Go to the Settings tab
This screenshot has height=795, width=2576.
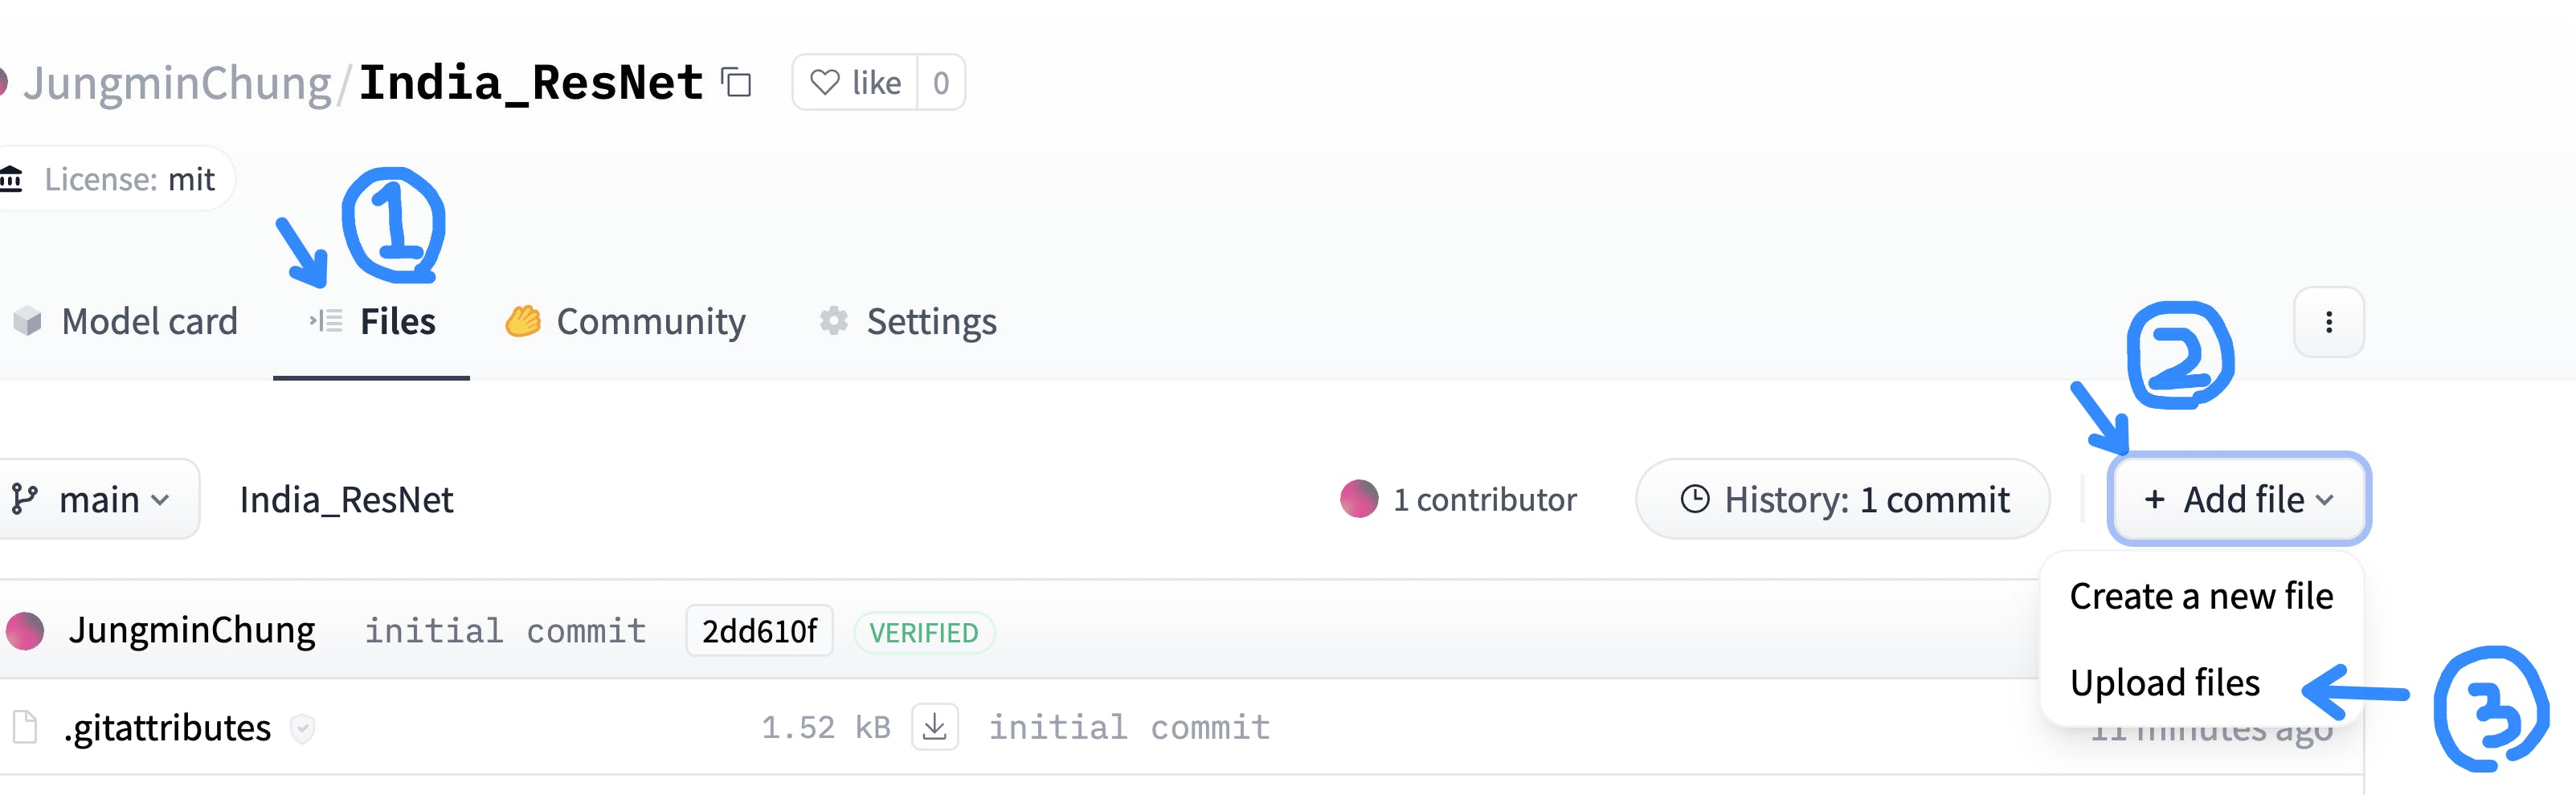(907, 322)
